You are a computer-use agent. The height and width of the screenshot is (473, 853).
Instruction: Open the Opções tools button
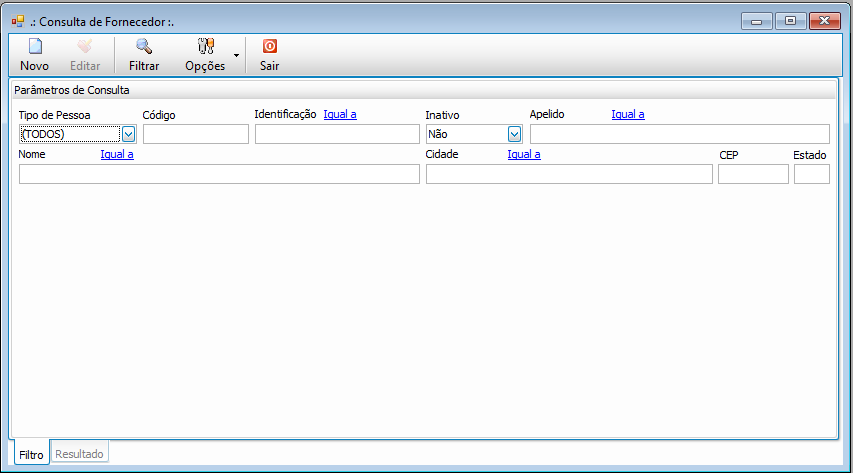(x=205, y=54)
